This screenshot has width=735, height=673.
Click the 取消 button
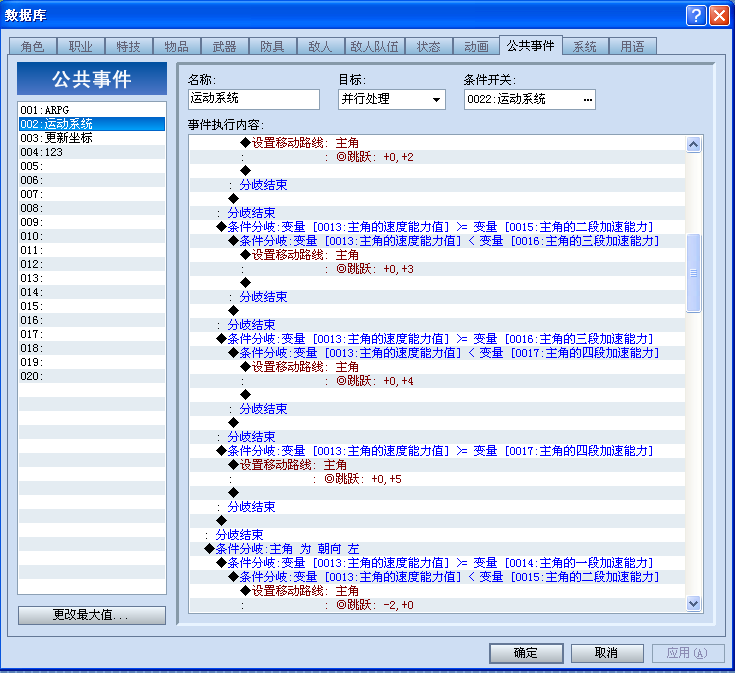607,653
